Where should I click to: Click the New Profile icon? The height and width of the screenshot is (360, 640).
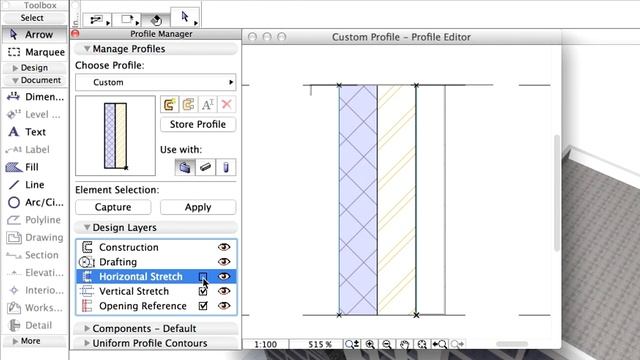(169, 104)
